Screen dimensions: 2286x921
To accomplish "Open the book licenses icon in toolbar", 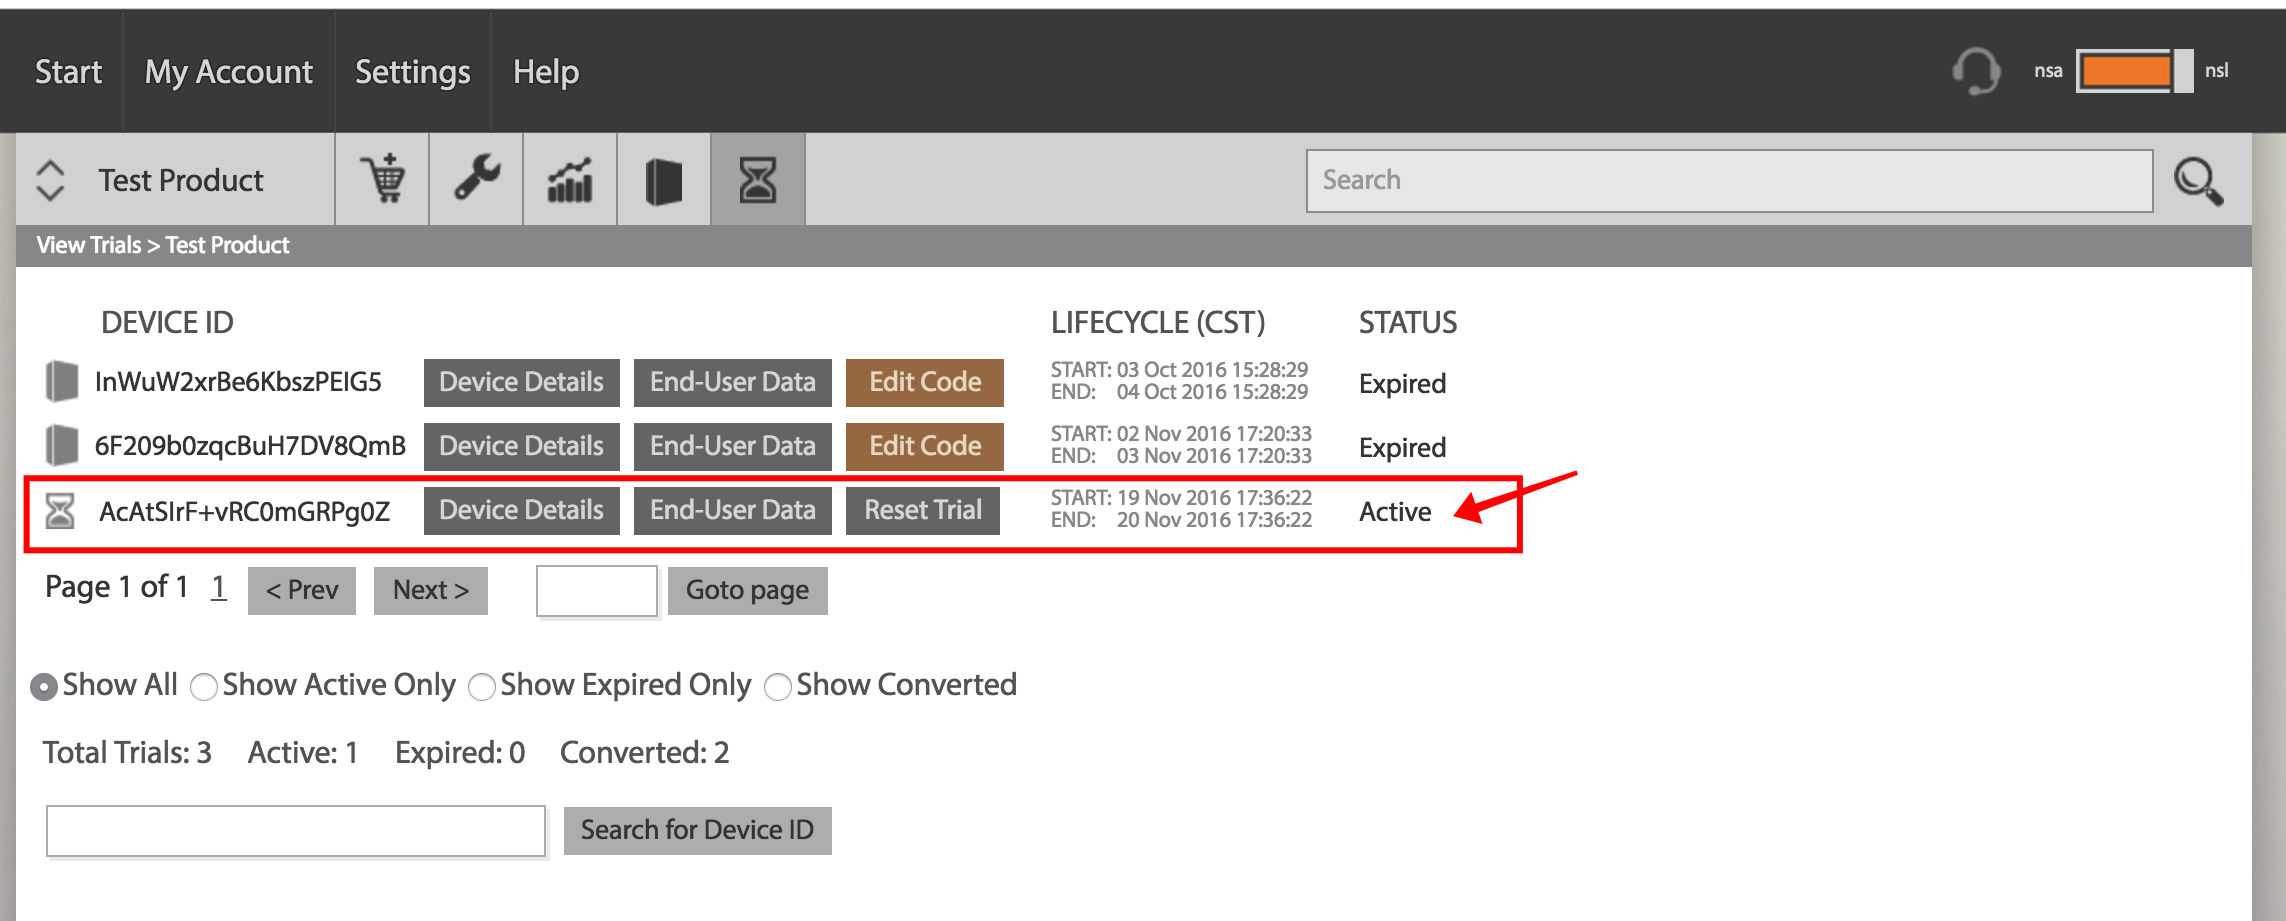I will 664,180.
